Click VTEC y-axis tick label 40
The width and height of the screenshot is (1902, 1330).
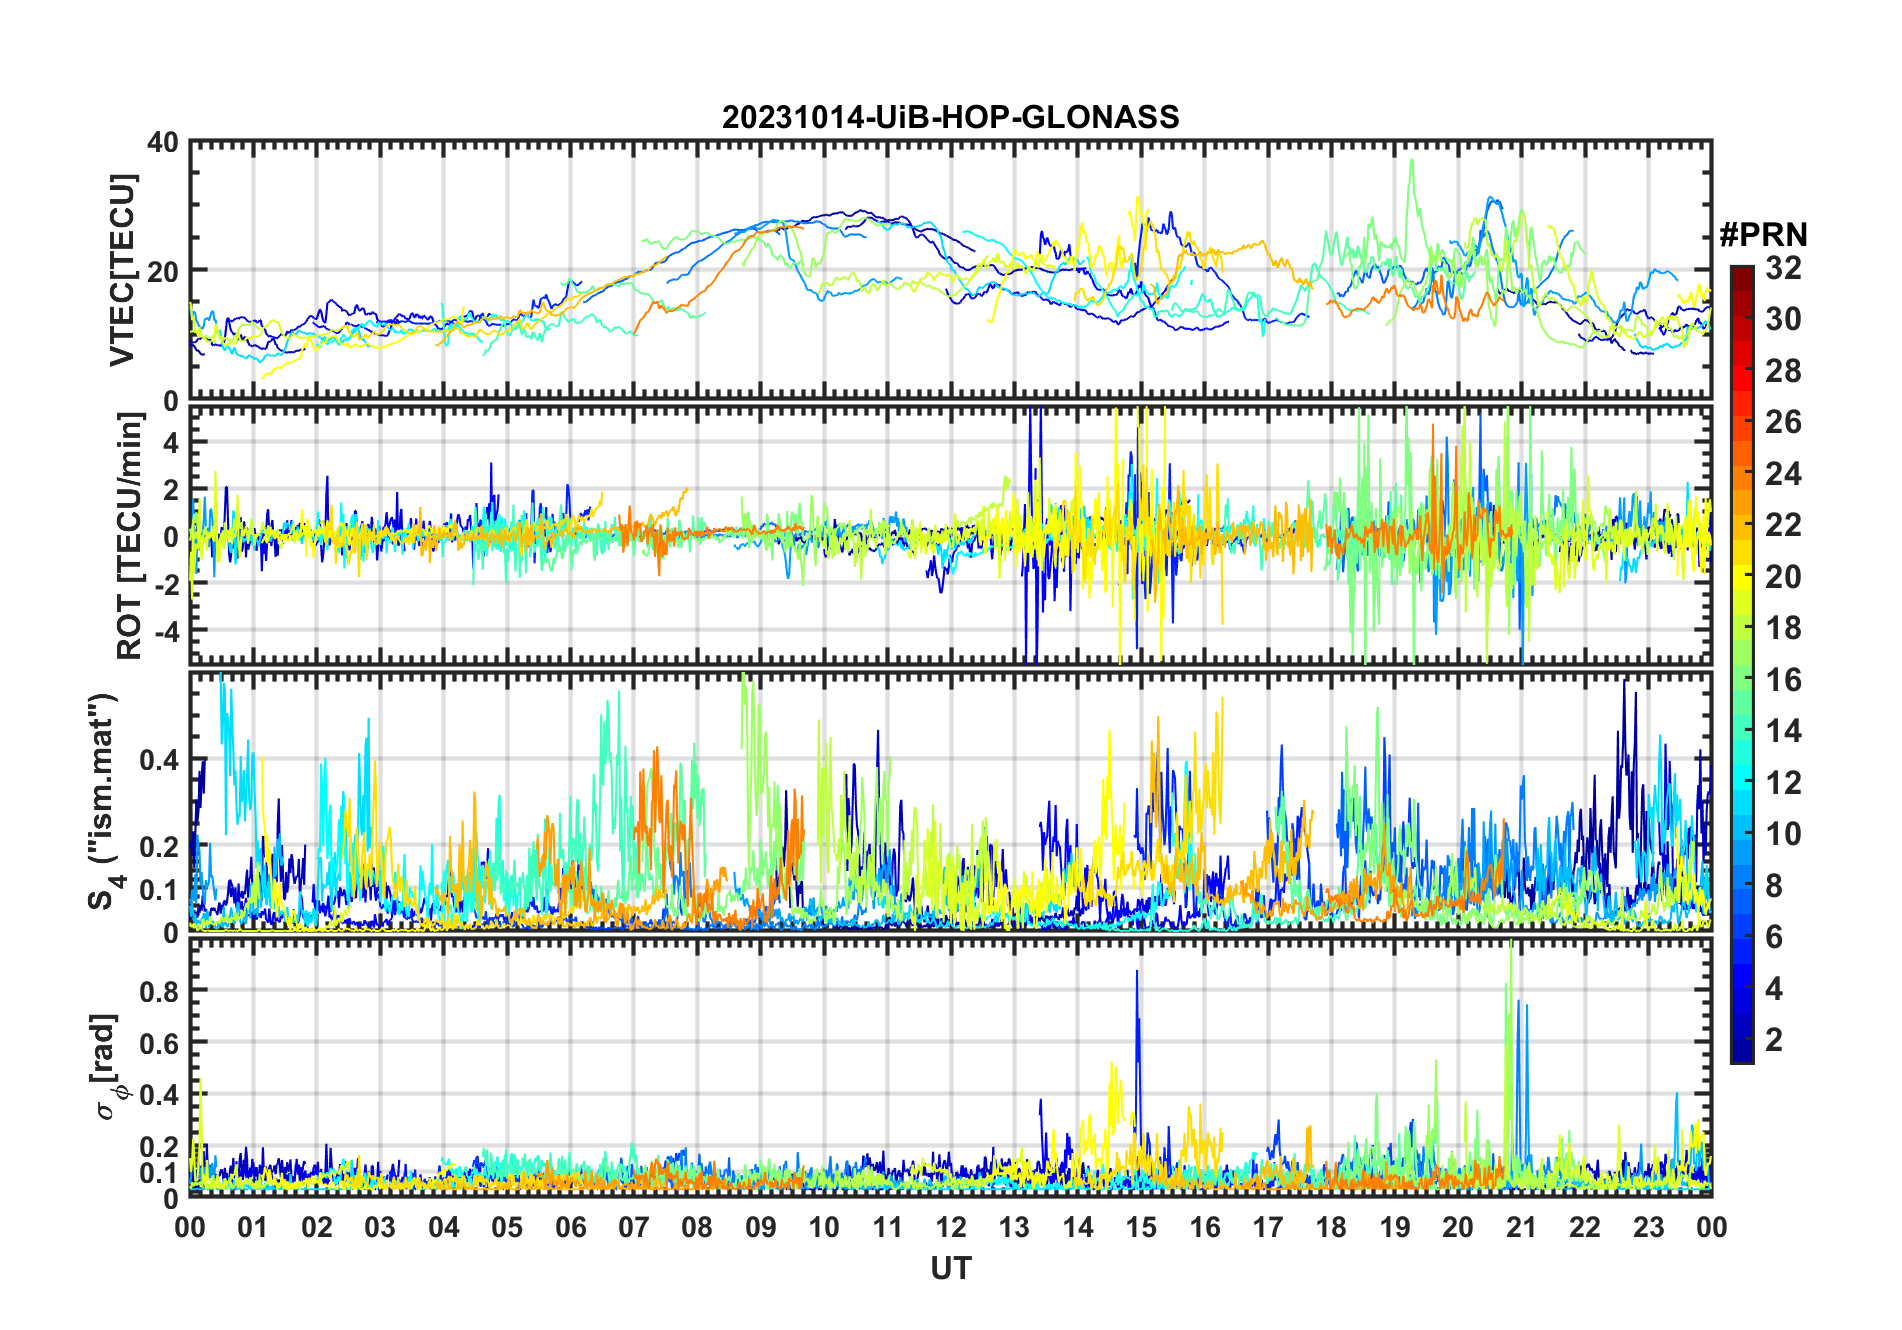click(x=163, y=143)
